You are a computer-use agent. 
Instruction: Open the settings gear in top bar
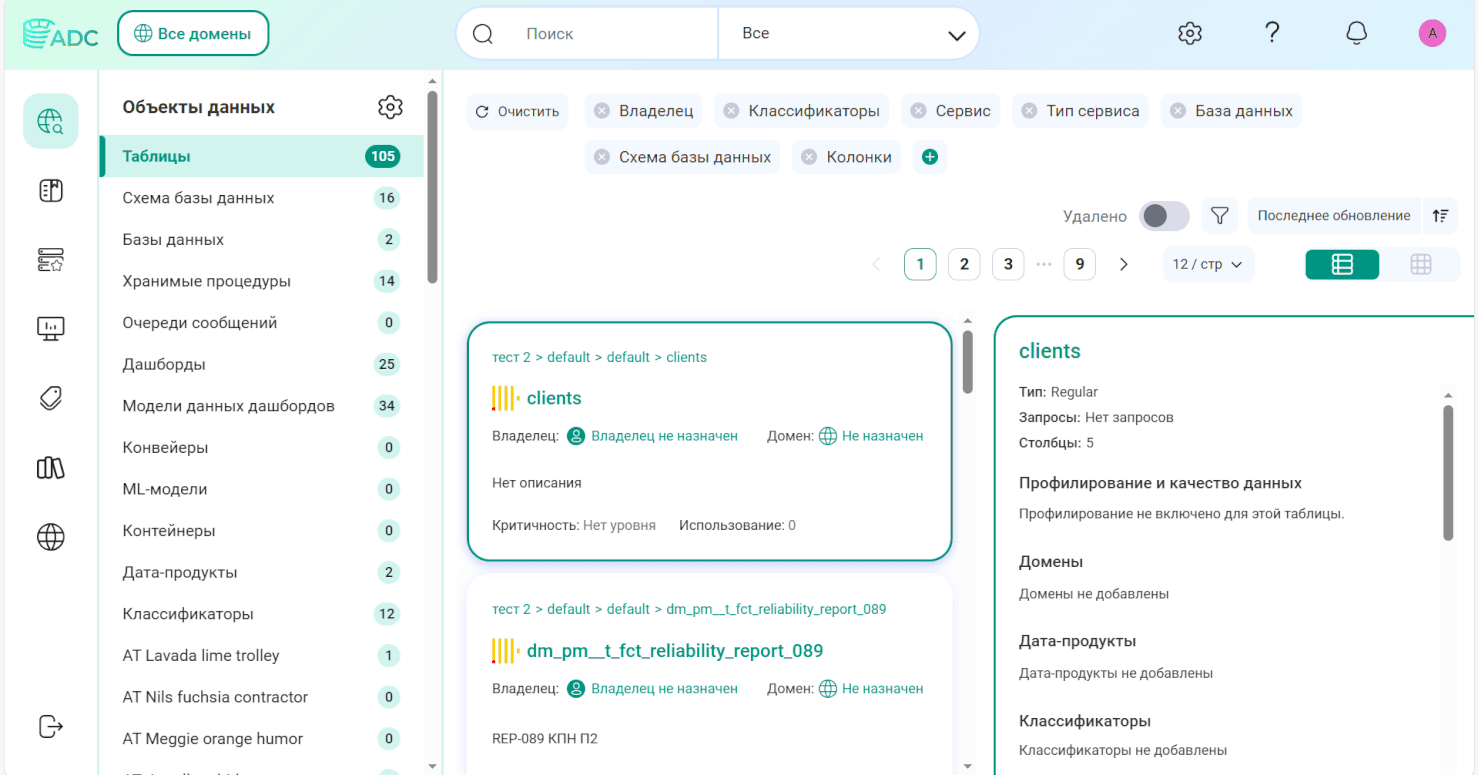tap(1189, 33)
